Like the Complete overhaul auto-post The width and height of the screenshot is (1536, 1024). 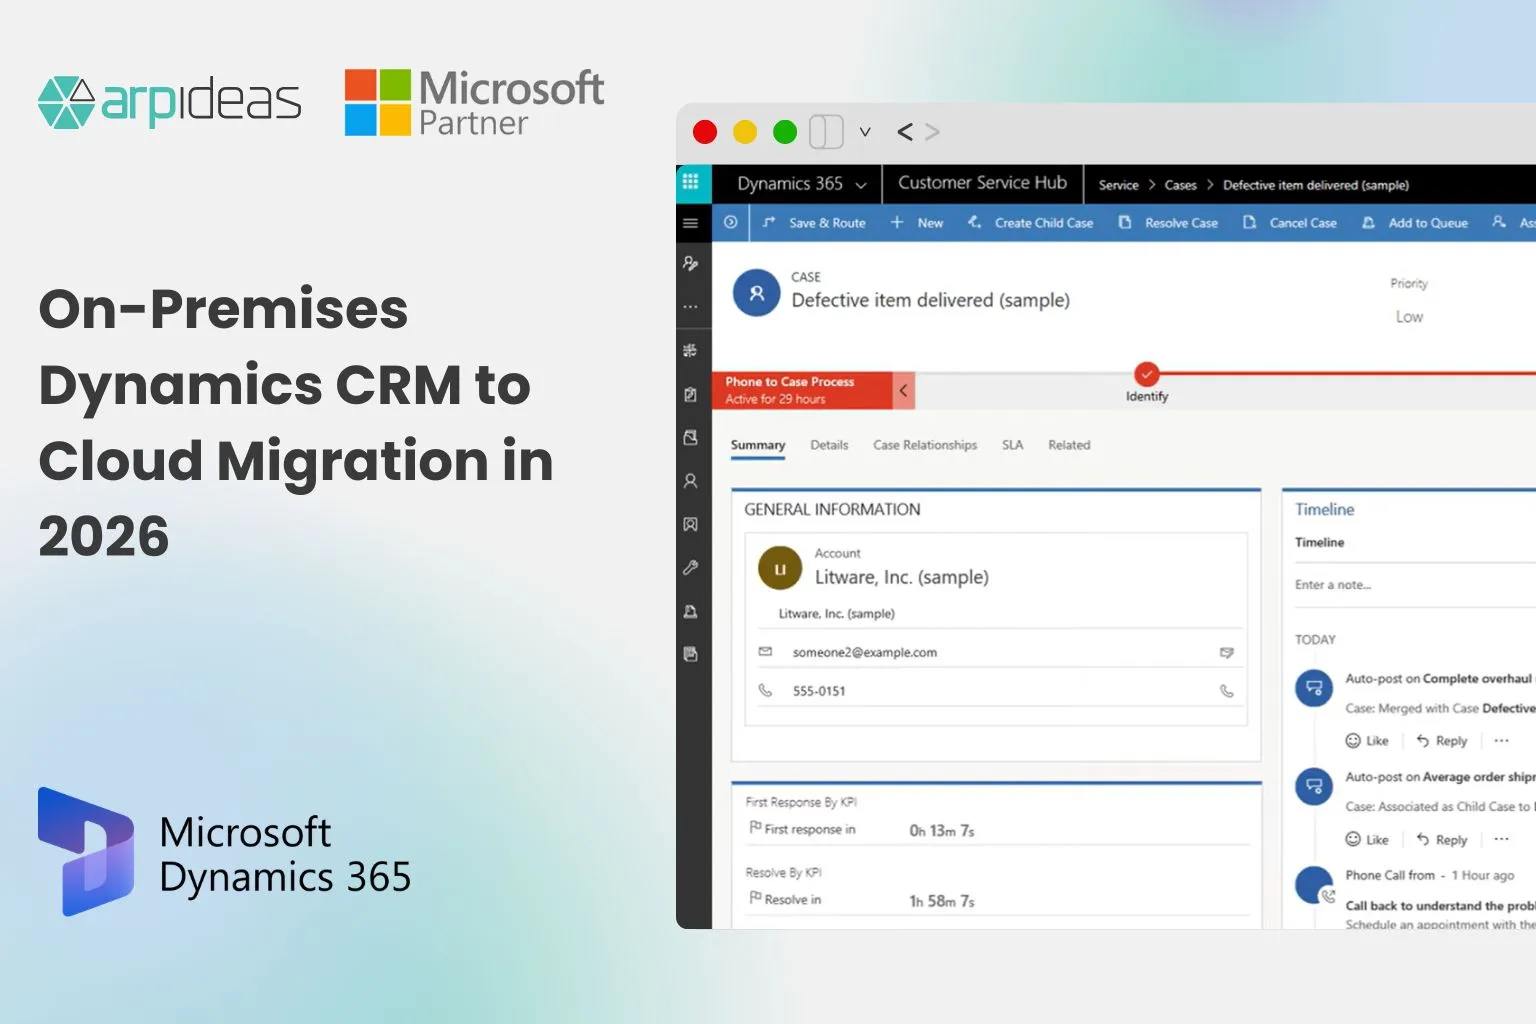pyautogui.click(x=1367, y=741)
